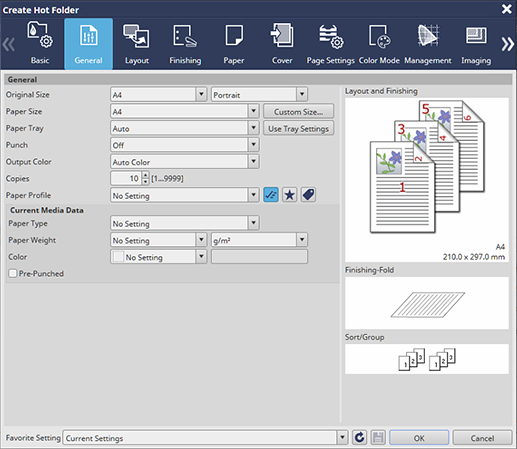
Task: Click the tag icon beside Paper Profile
Action: click(308, 195)
